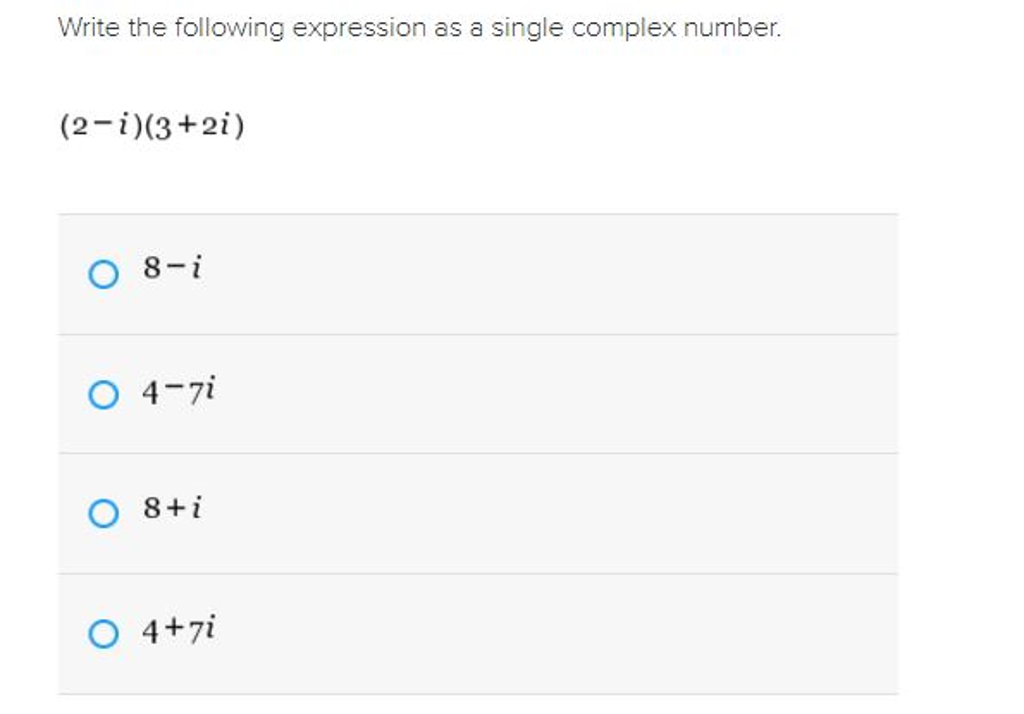
Task: Click the first factor (2−i) in the expression
Action: [x=96, y=127]
